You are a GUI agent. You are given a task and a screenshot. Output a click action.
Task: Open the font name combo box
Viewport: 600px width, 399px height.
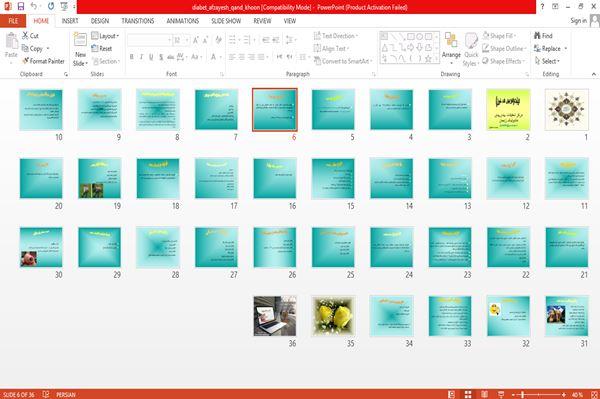(149, 40)
